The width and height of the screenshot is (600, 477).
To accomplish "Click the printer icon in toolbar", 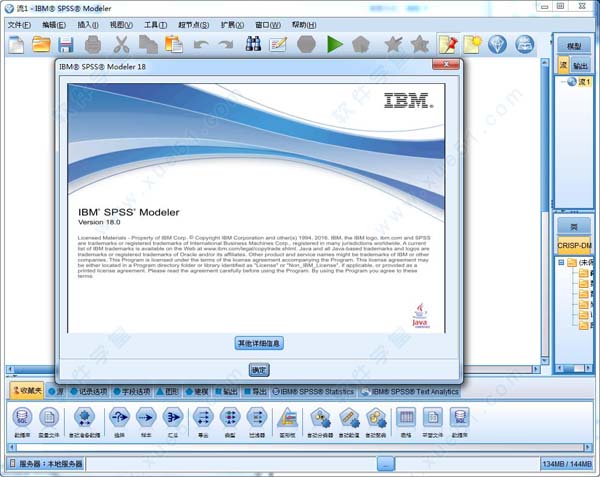I will 93,45.
